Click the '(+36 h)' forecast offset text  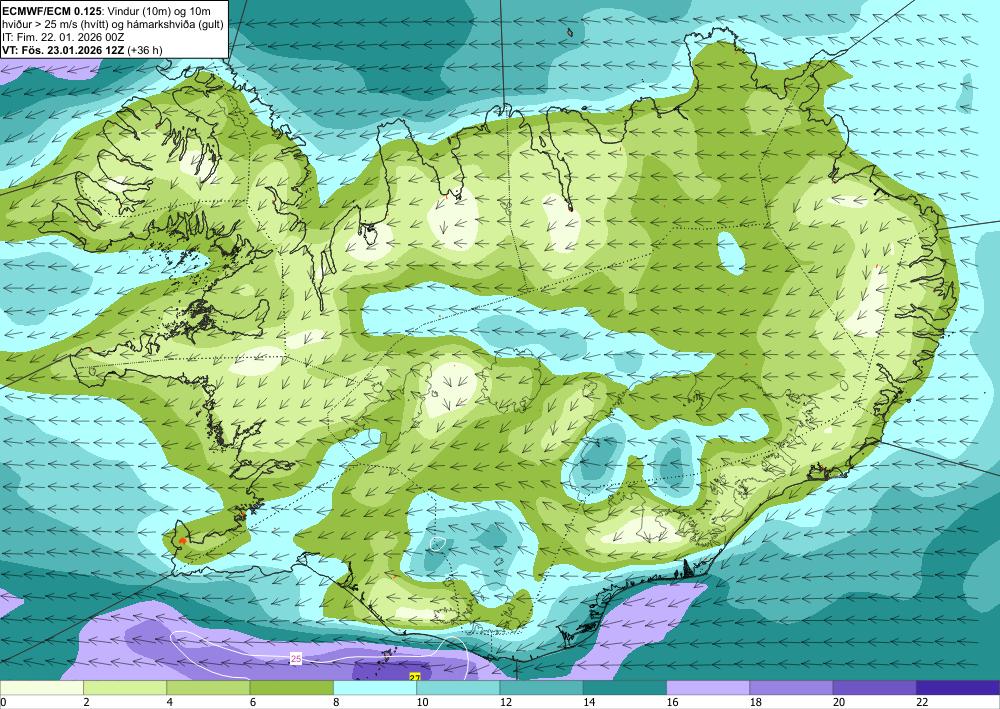click(145, 50)
